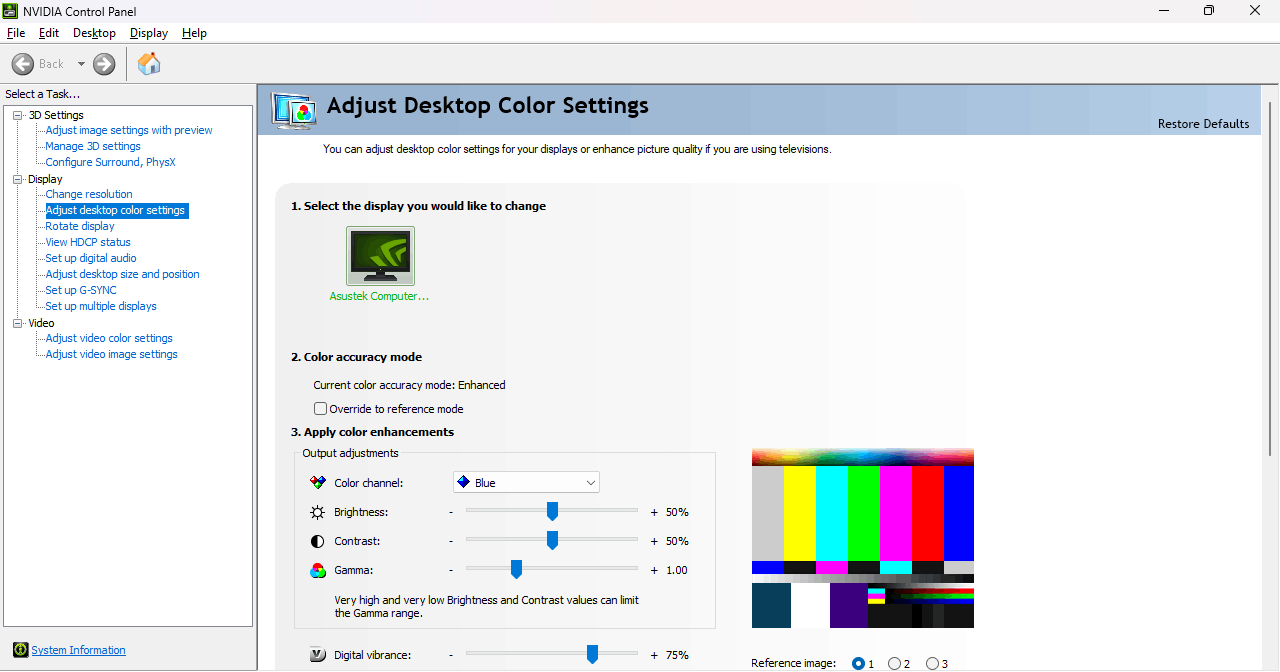Click the Back arrow icon
Viewport: 1280px width, 672px height.
pos(22,64)
